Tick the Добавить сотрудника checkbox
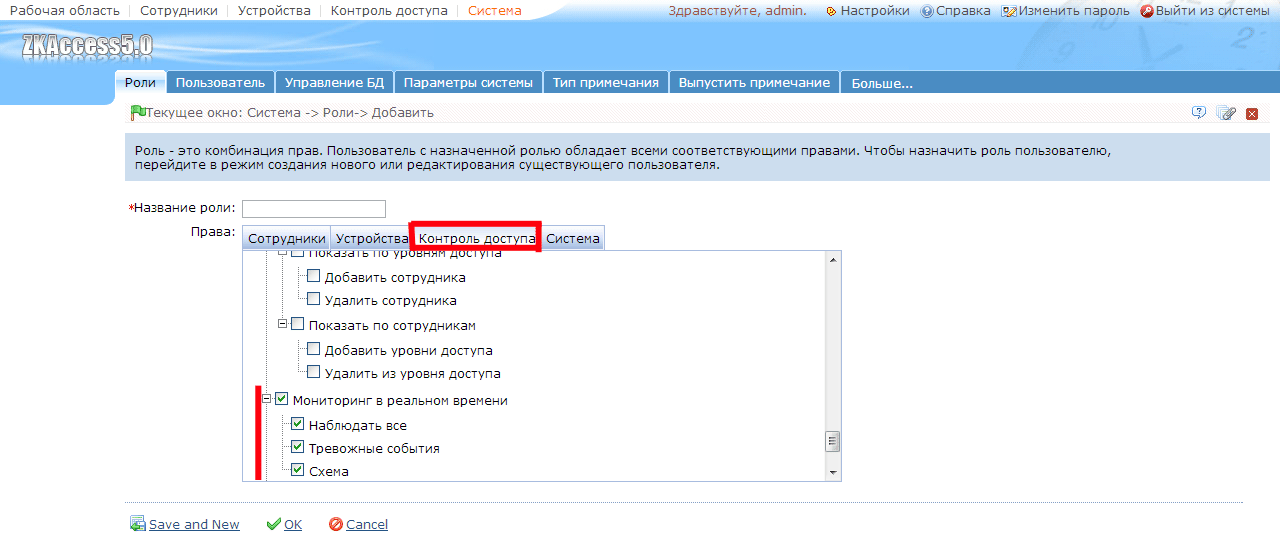 (314, 276)
